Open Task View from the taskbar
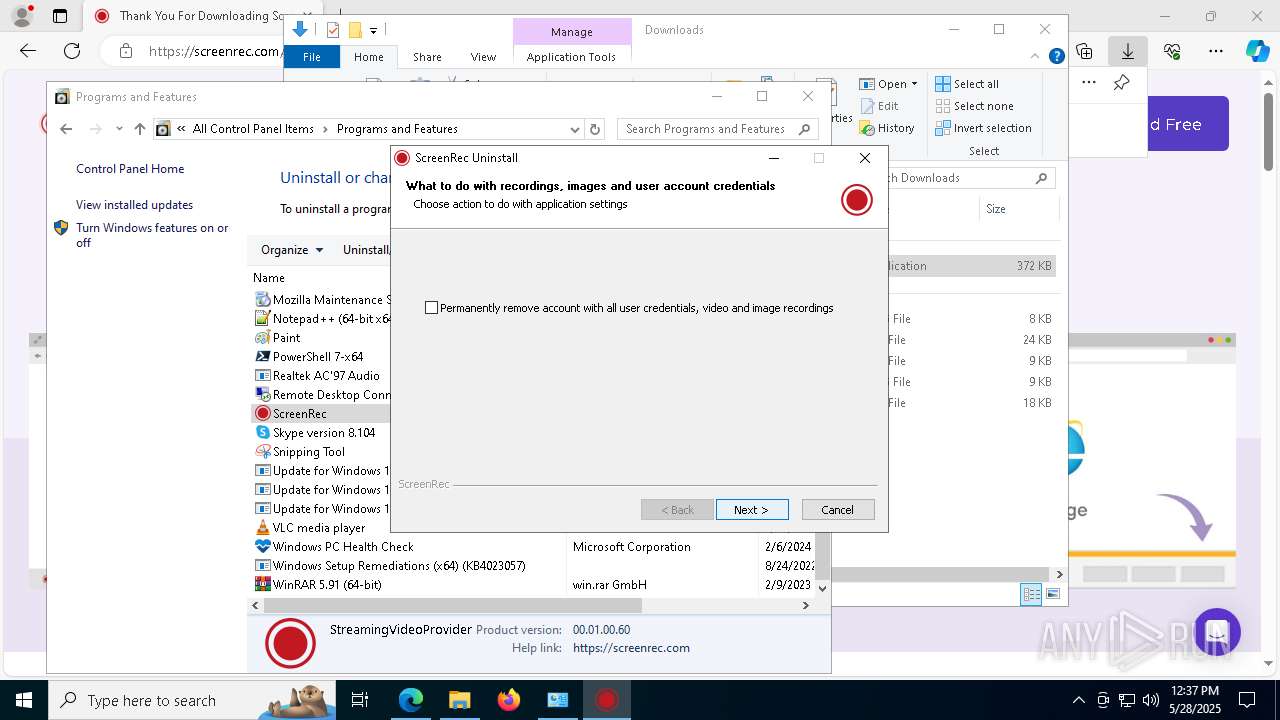The width and height of the screenshot is (1280, 720). point(361,700)
